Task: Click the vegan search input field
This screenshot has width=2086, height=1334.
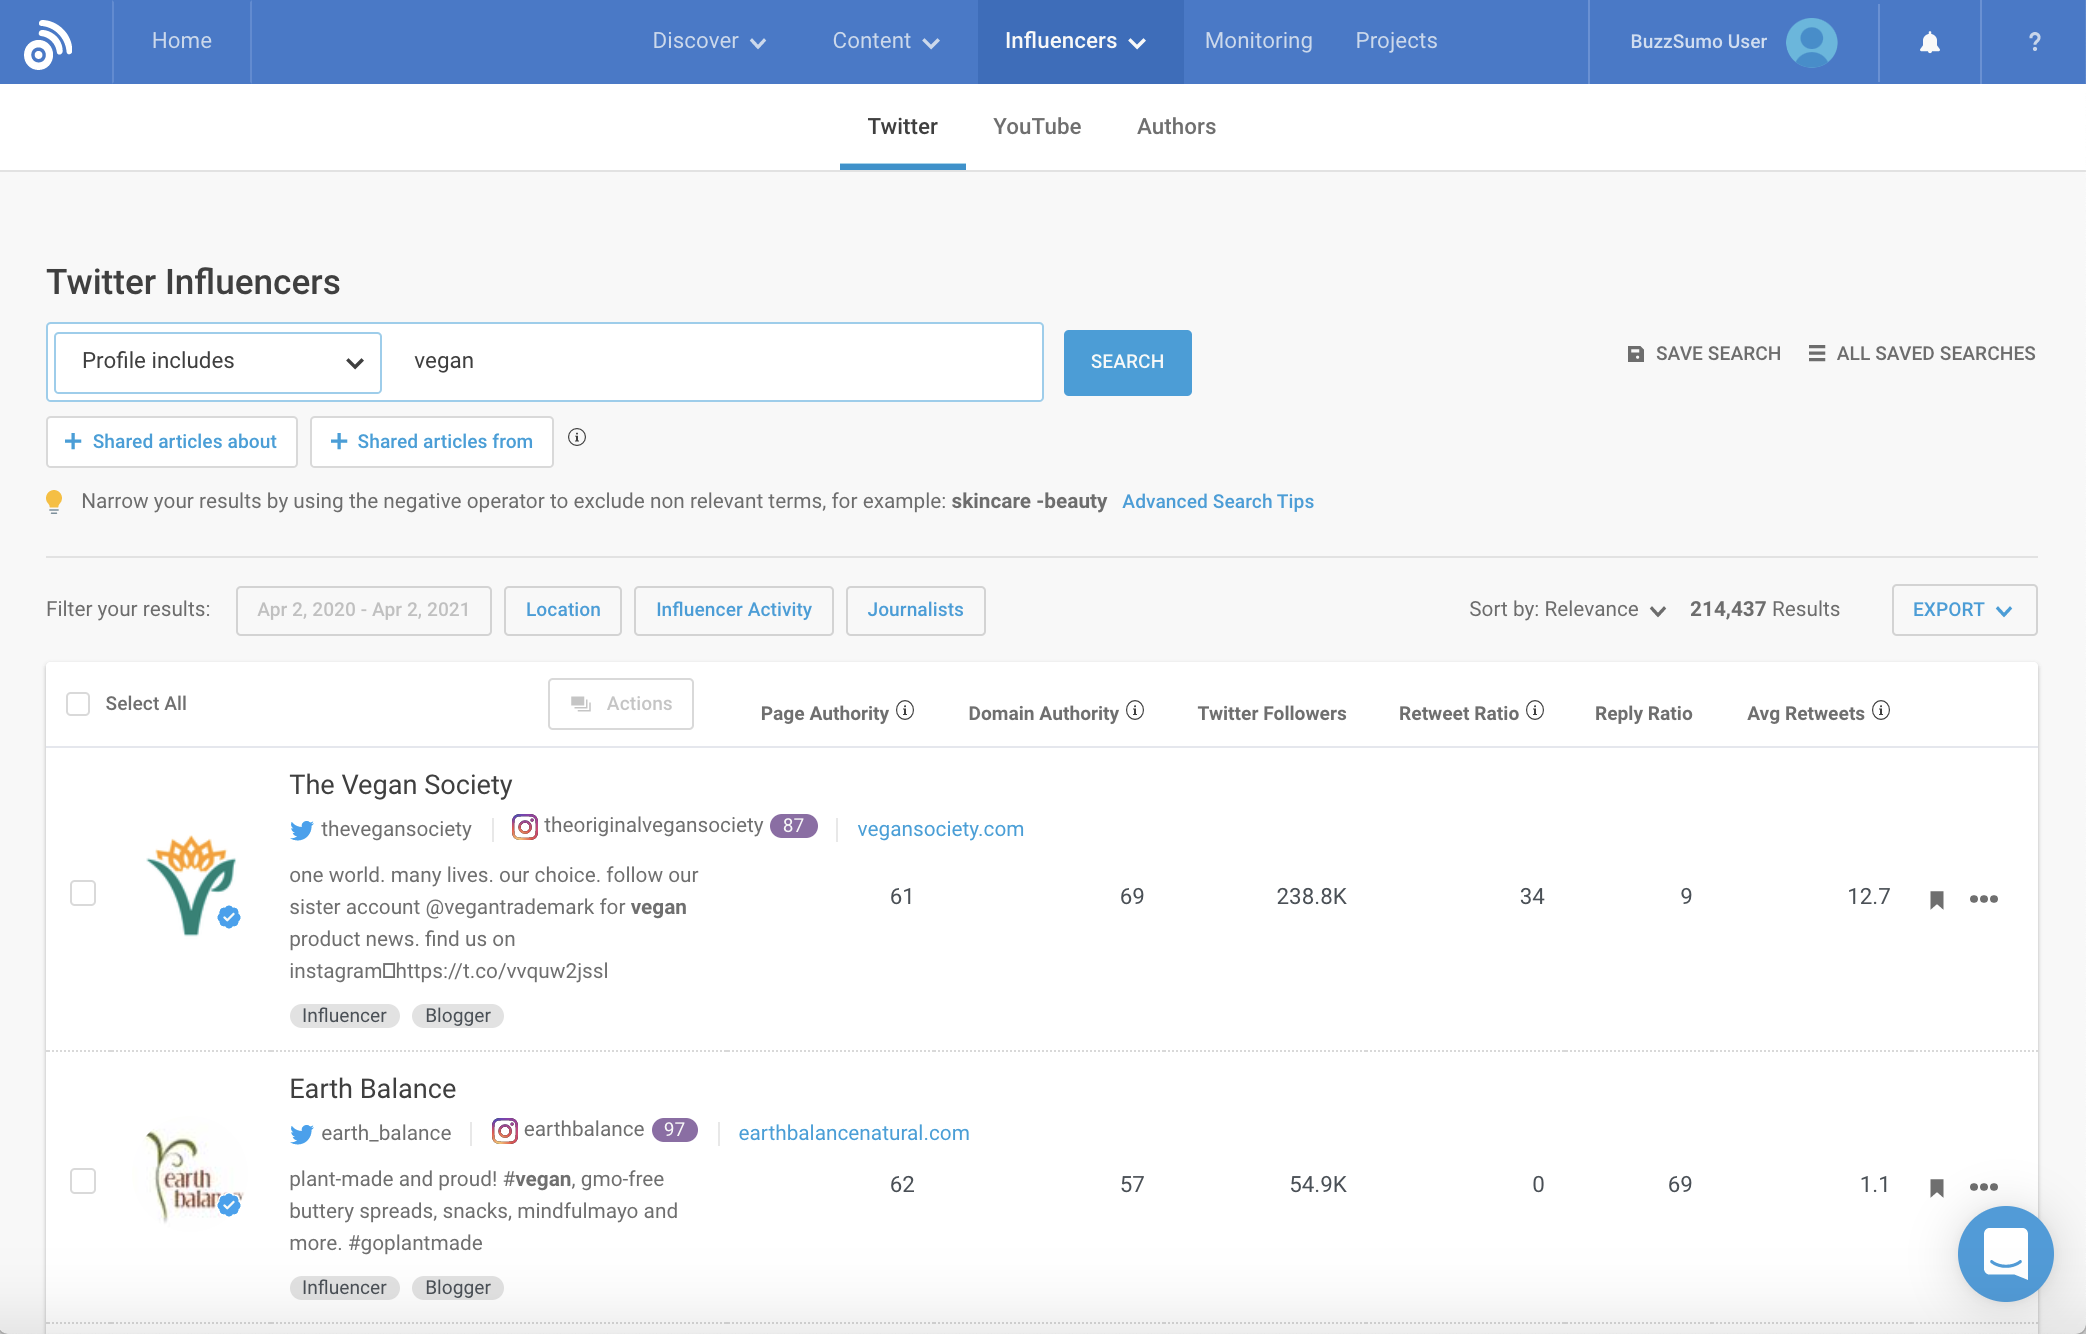Action: 714,362
